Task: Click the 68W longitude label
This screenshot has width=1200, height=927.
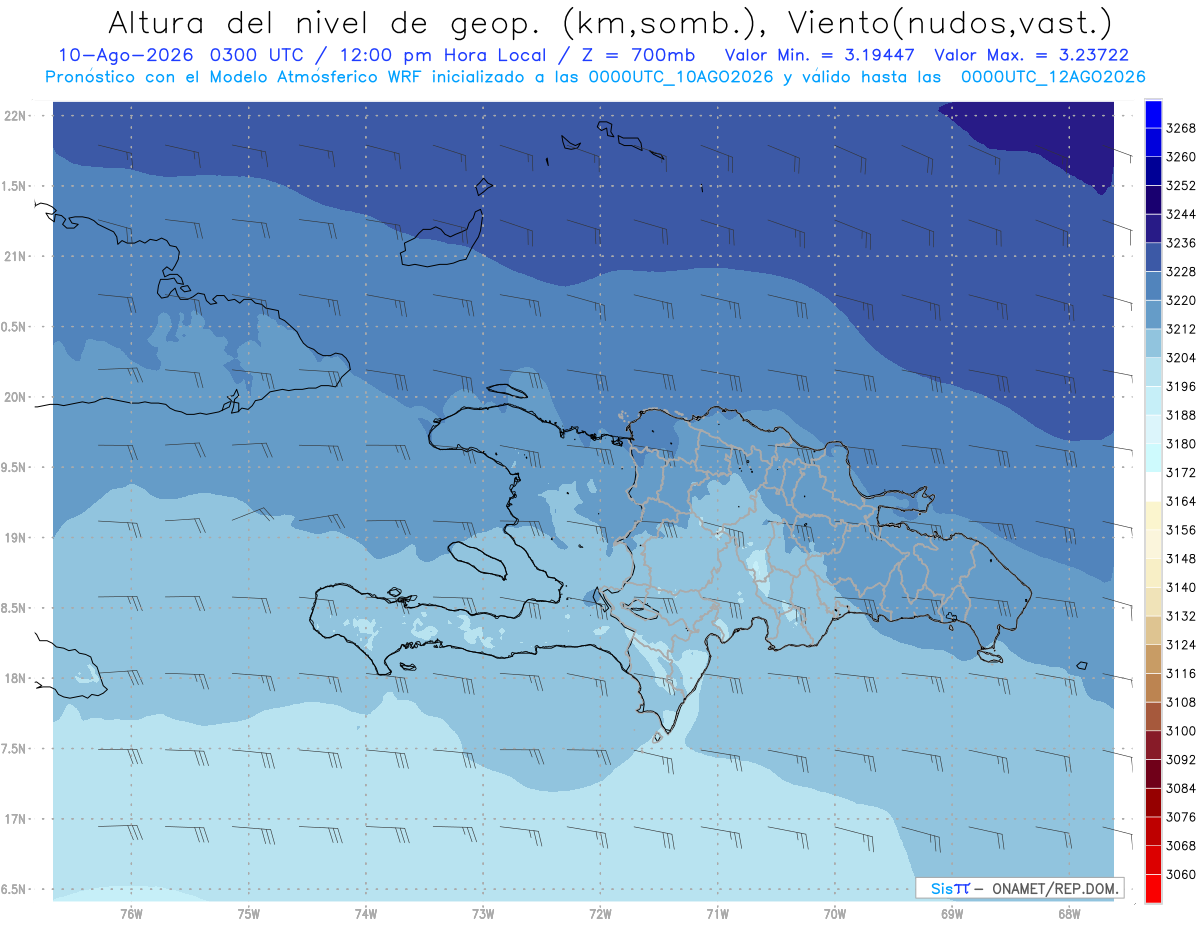Action: pyautogui.click(x=1069, y=914)
